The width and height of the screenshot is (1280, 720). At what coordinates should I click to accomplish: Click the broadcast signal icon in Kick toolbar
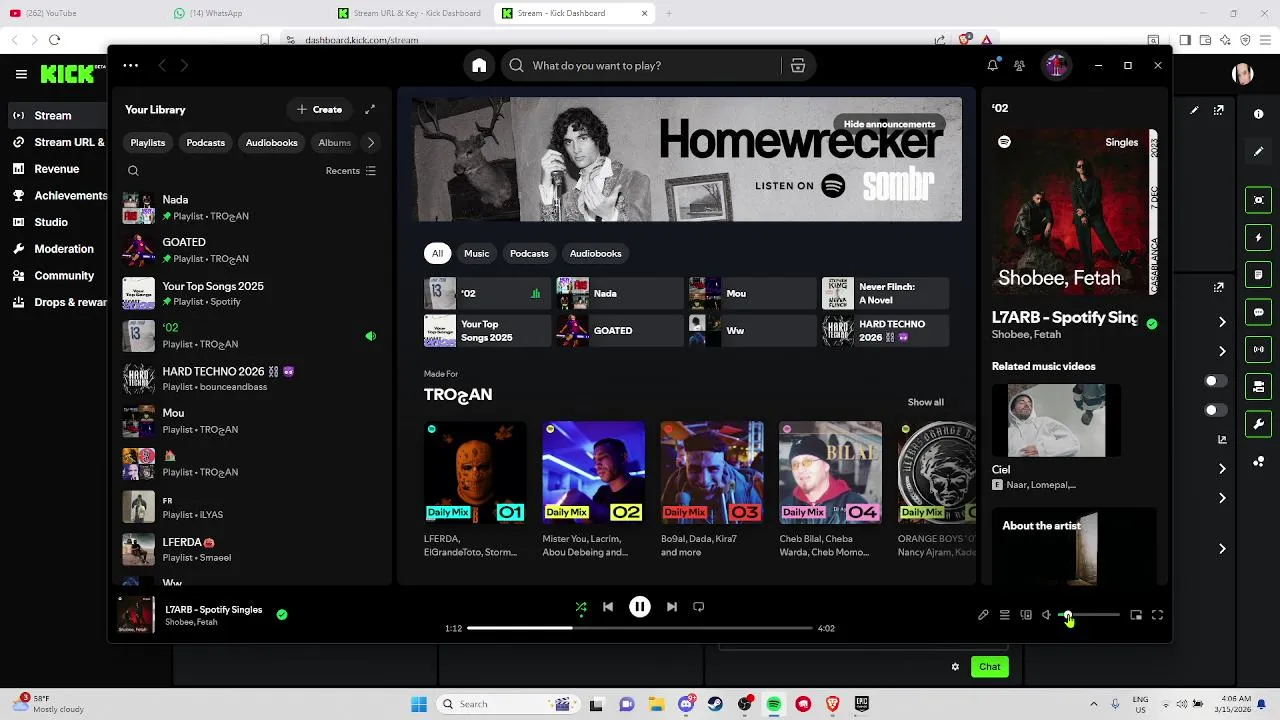tap(1259, 349)
